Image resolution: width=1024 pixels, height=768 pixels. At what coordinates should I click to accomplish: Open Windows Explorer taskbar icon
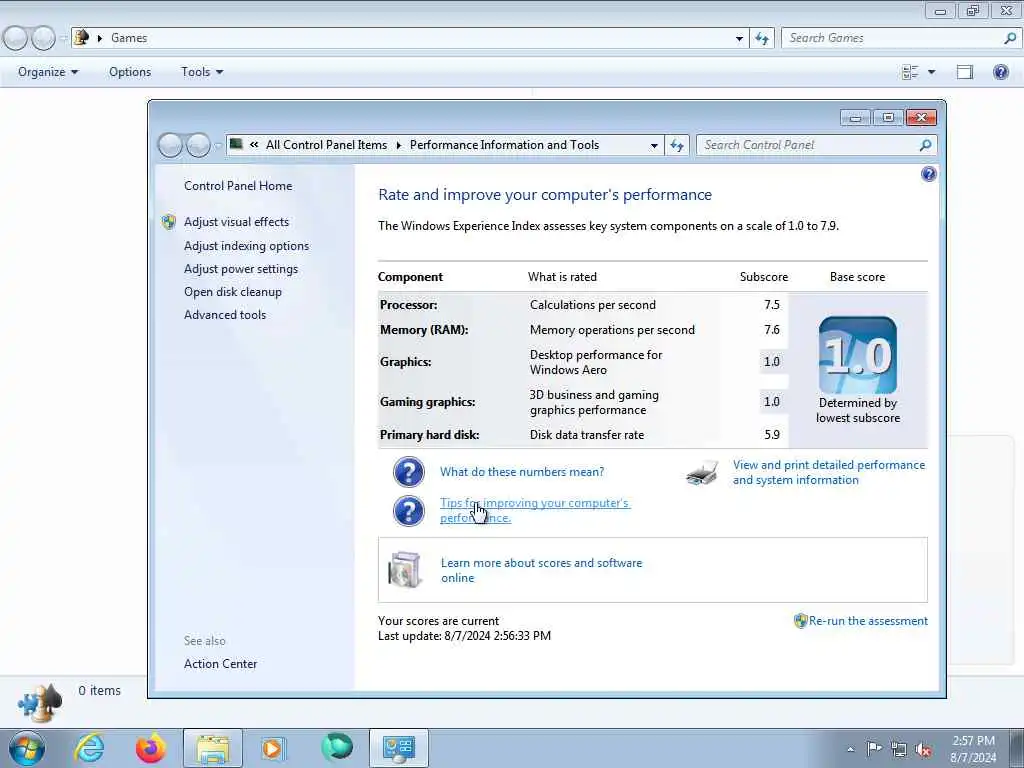point(213,748)
